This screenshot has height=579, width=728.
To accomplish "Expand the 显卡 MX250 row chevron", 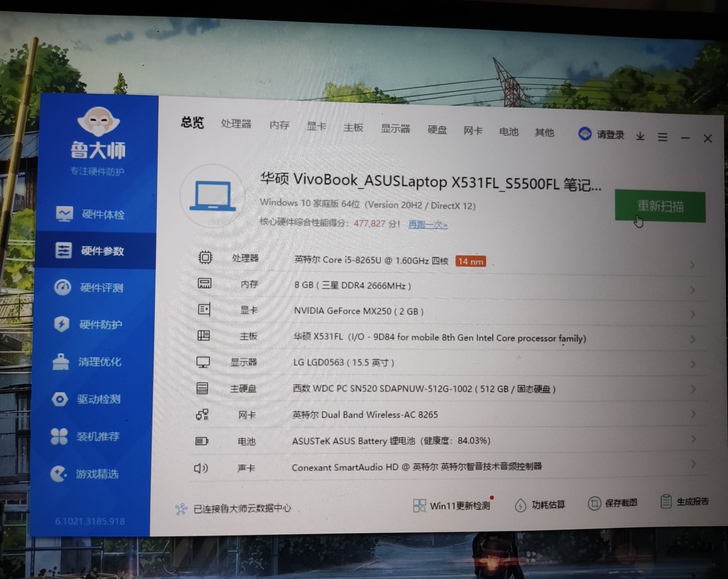I will [692, 315].
